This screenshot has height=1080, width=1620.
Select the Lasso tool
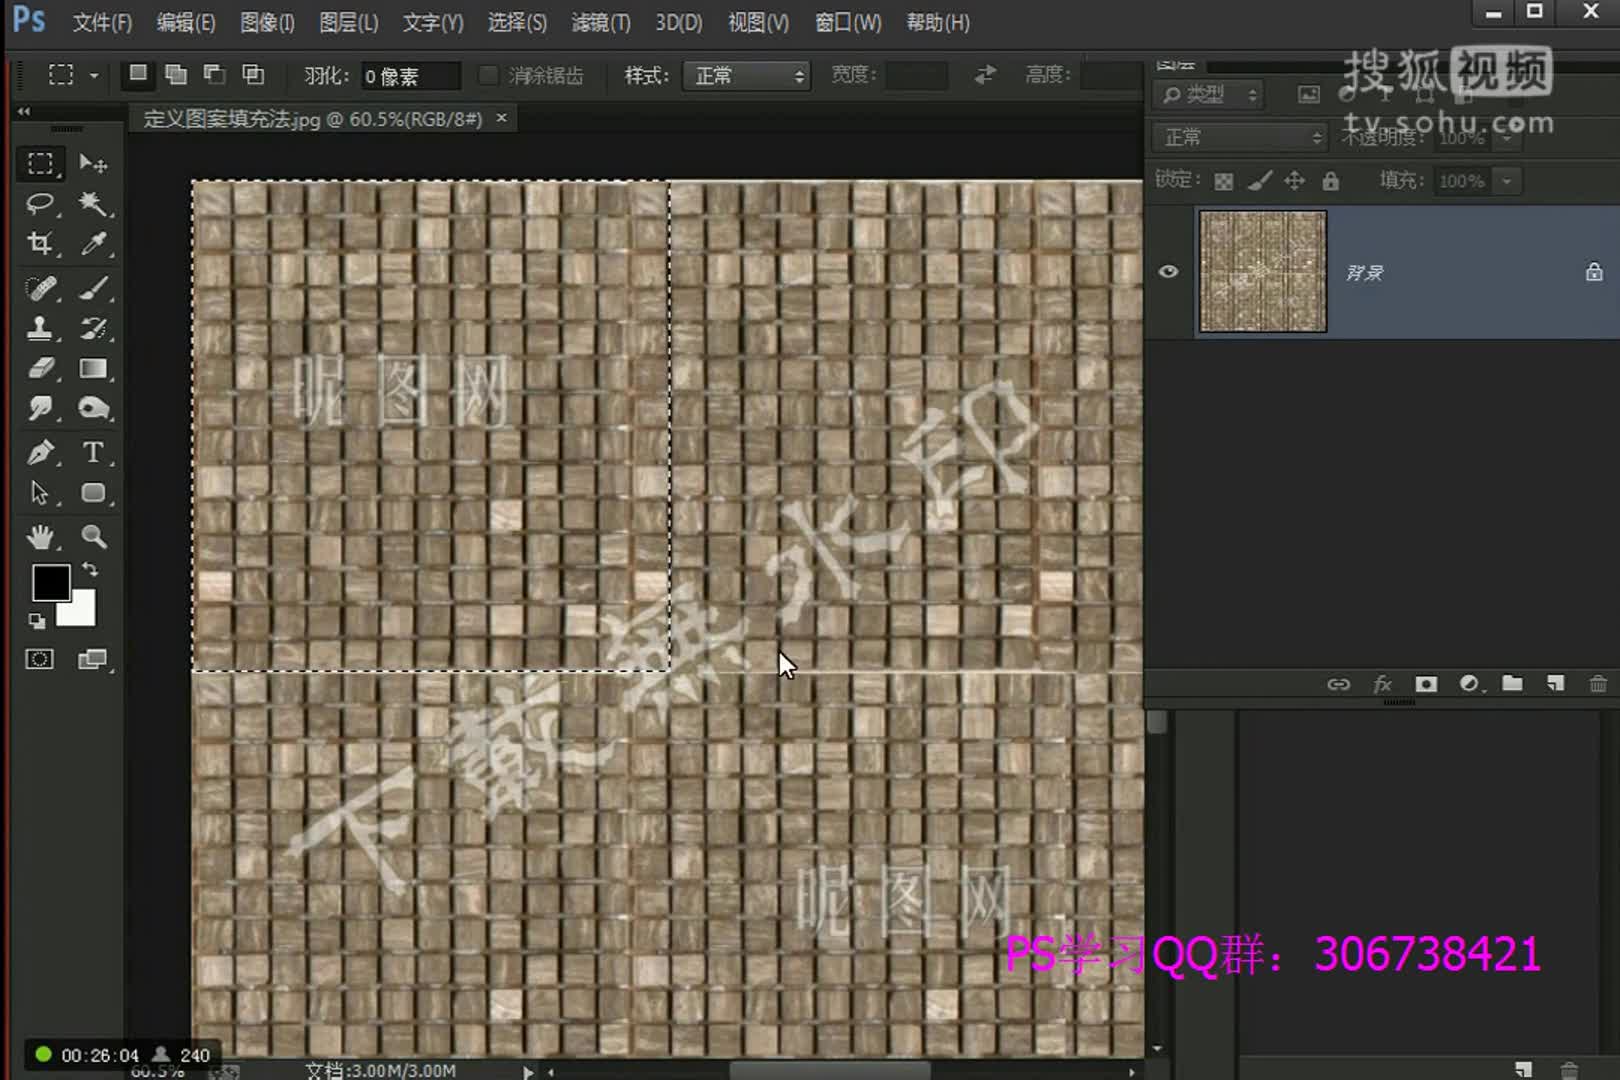pos(40,204)
